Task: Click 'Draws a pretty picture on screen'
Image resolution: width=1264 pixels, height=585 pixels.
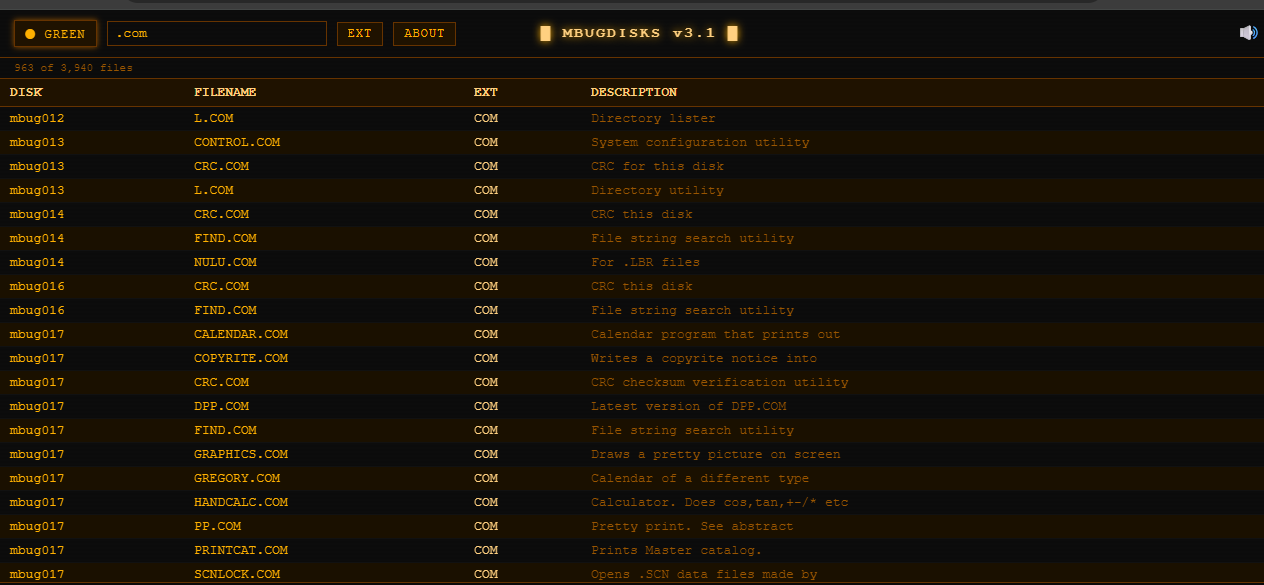Action: [715, 454]
